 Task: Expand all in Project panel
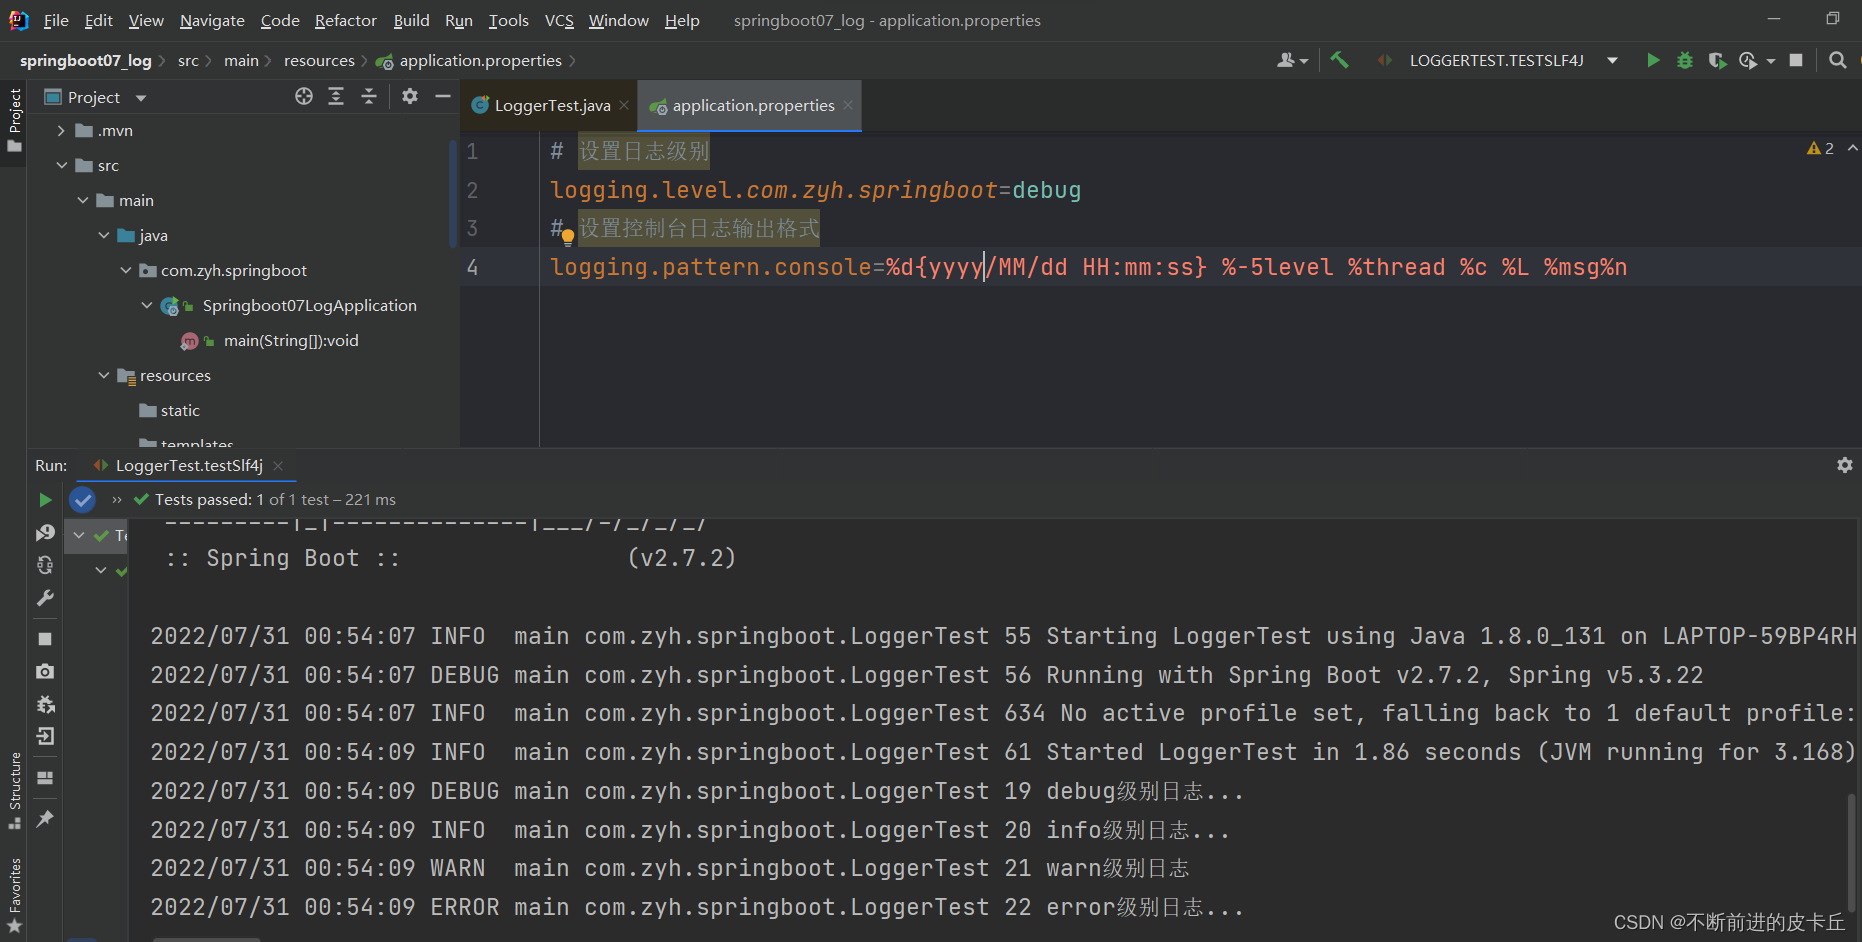coord(336,96)
